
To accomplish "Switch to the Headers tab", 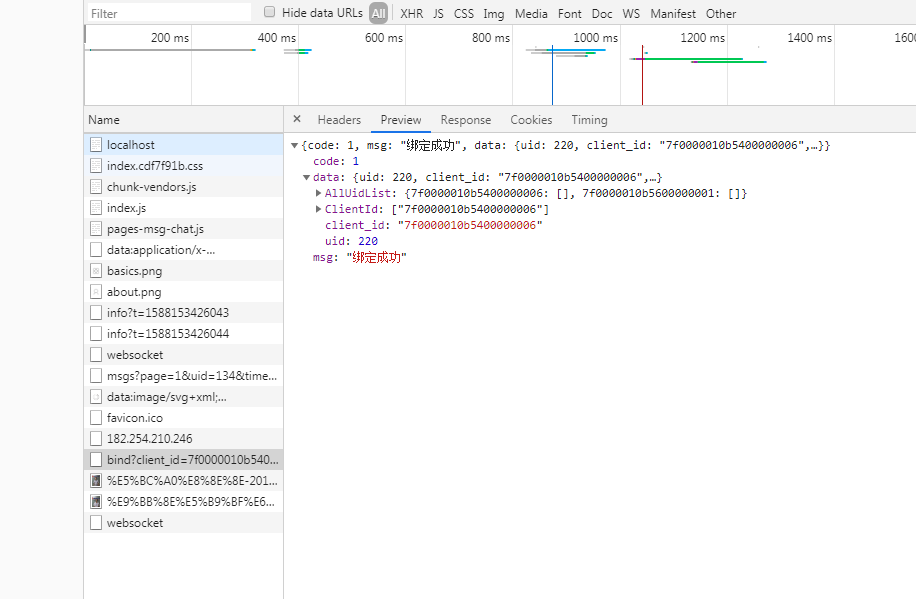I will point(339,120).
